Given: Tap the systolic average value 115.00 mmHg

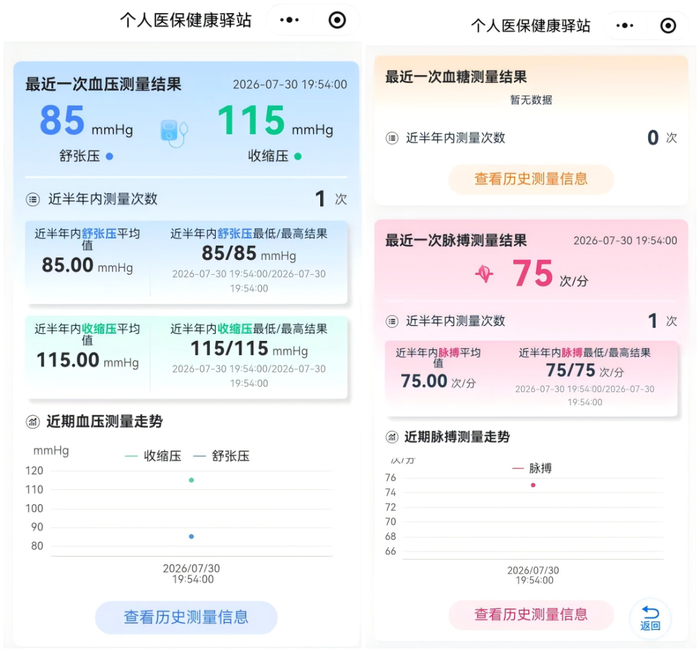Looking at the screenshot, I should 88,360.
